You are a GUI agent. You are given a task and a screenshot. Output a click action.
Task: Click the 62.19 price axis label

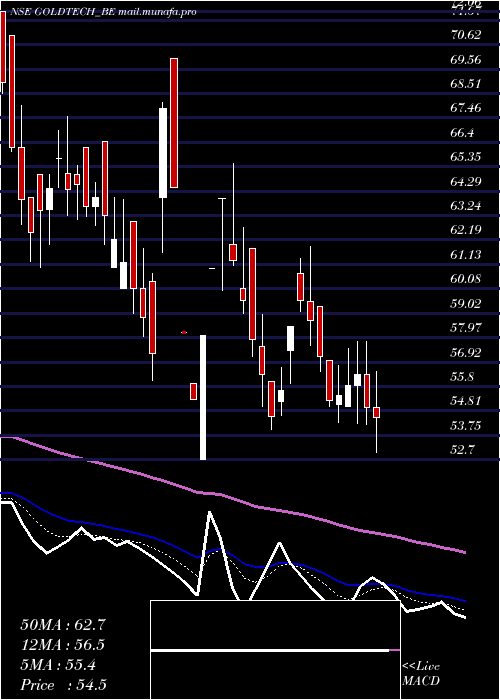[467, 230]
